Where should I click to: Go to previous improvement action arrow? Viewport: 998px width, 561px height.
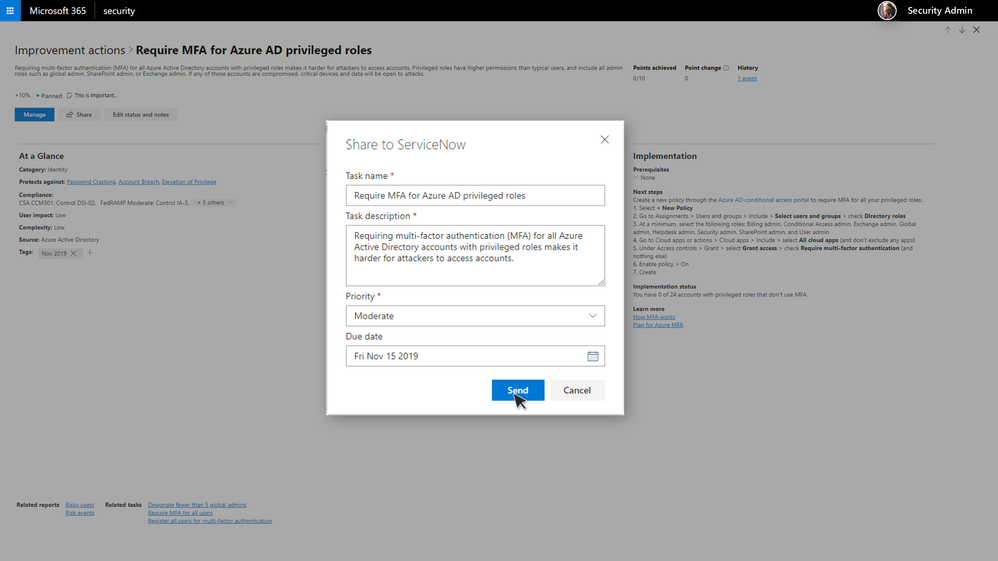point(947,30)
